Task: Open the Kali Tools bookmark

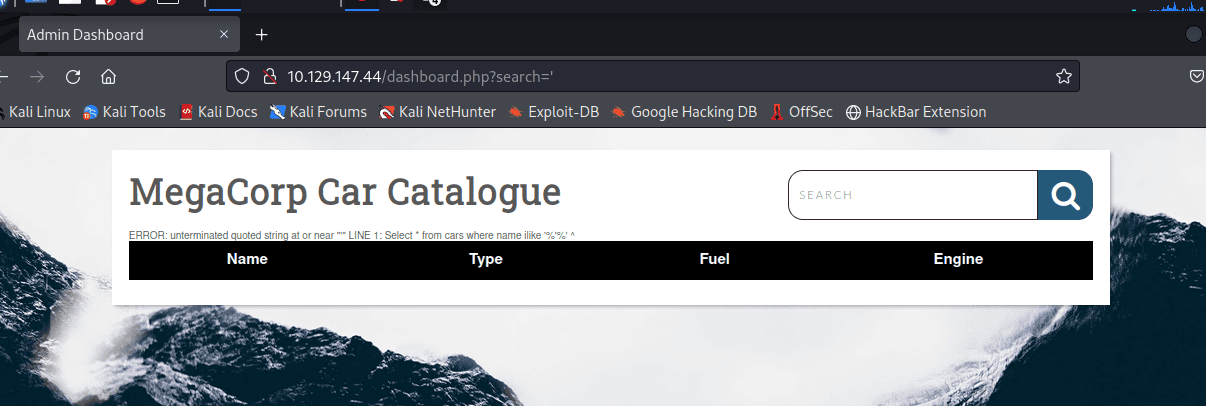Action: click(124, 112)
